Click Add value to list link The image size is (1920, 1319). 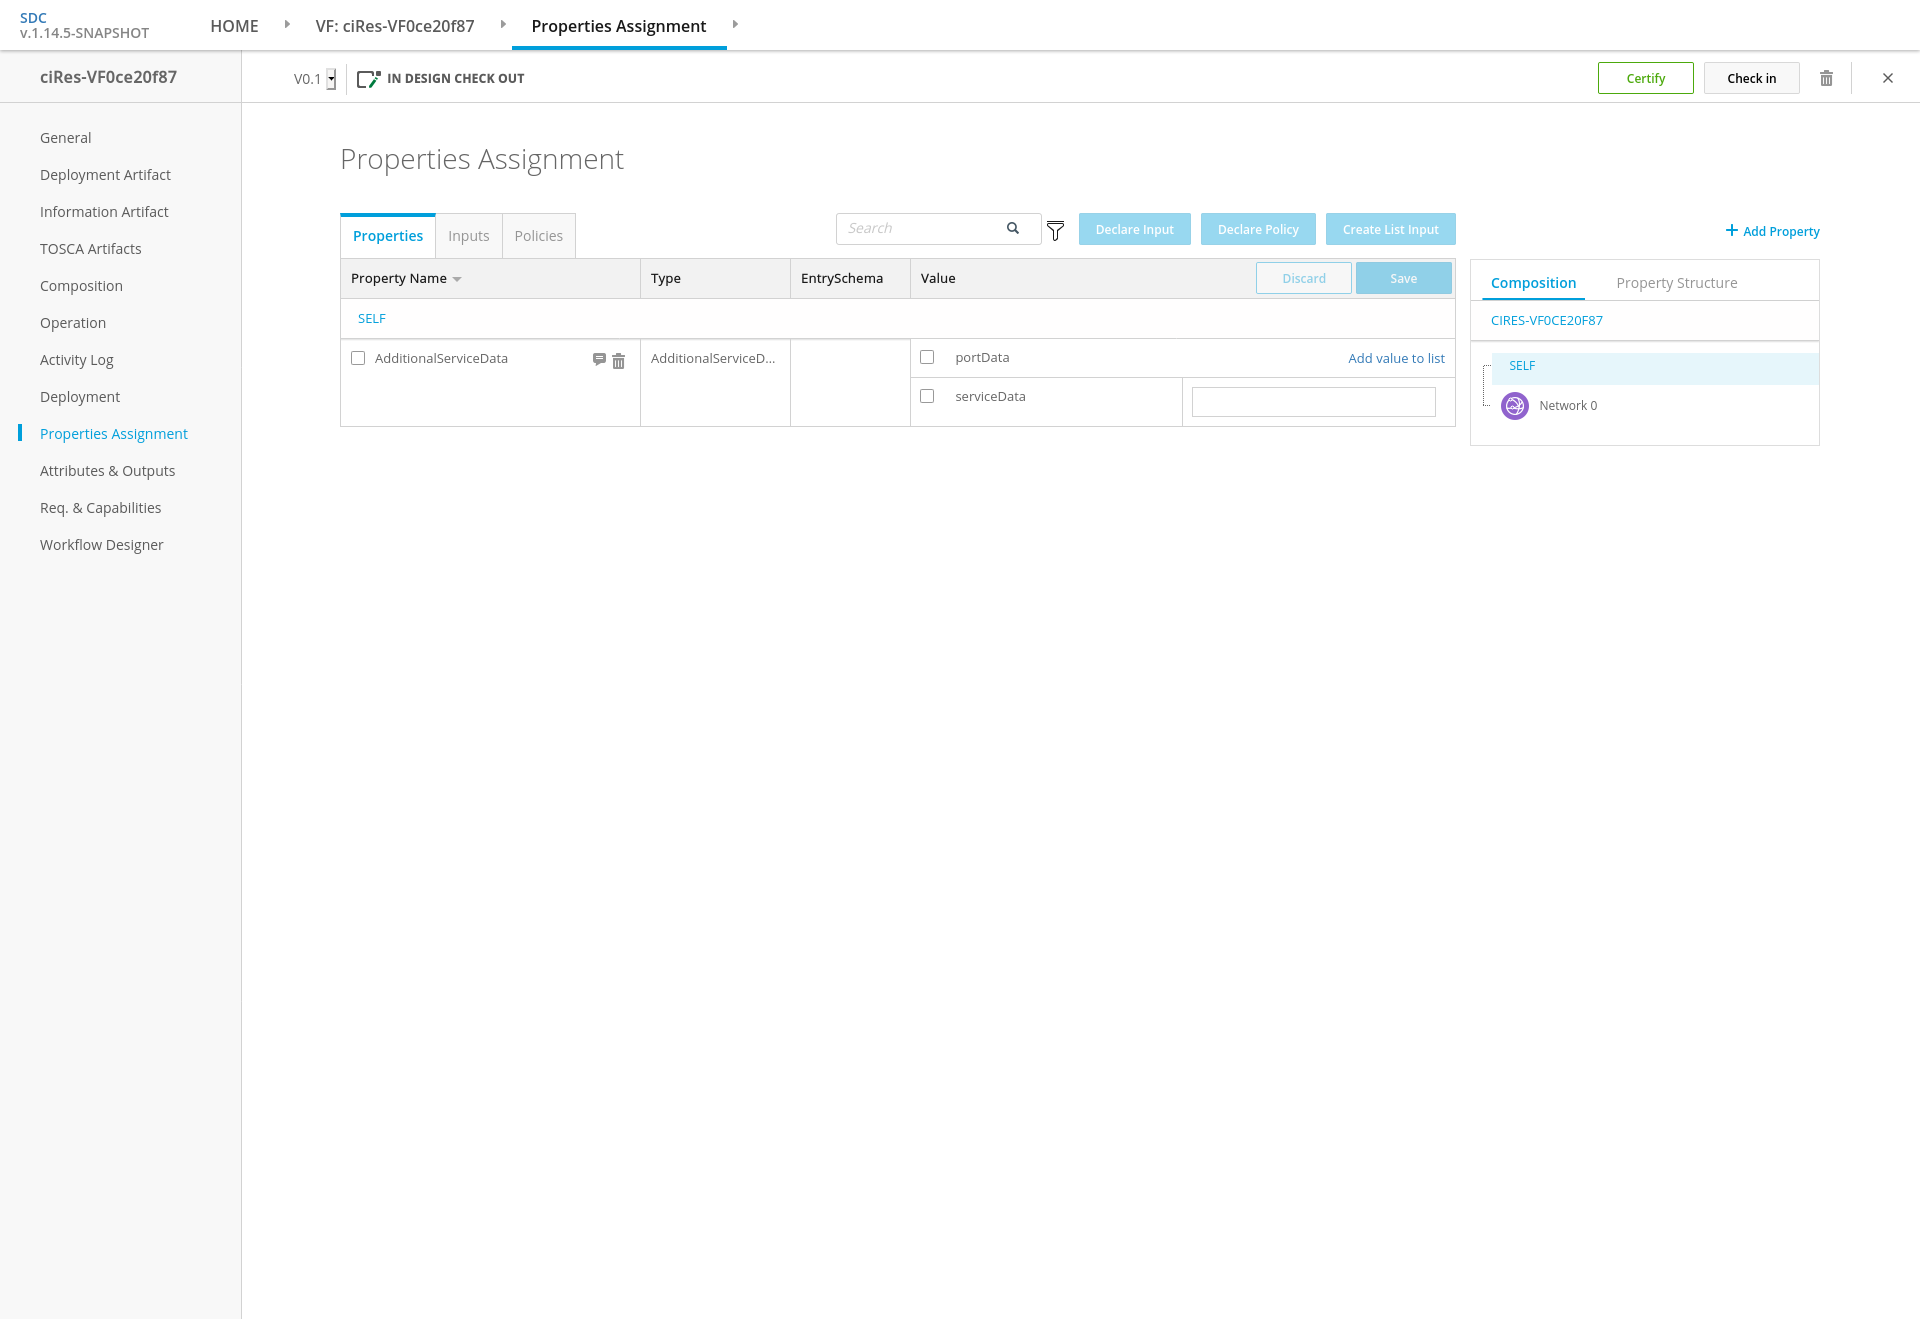(1396, 358)
